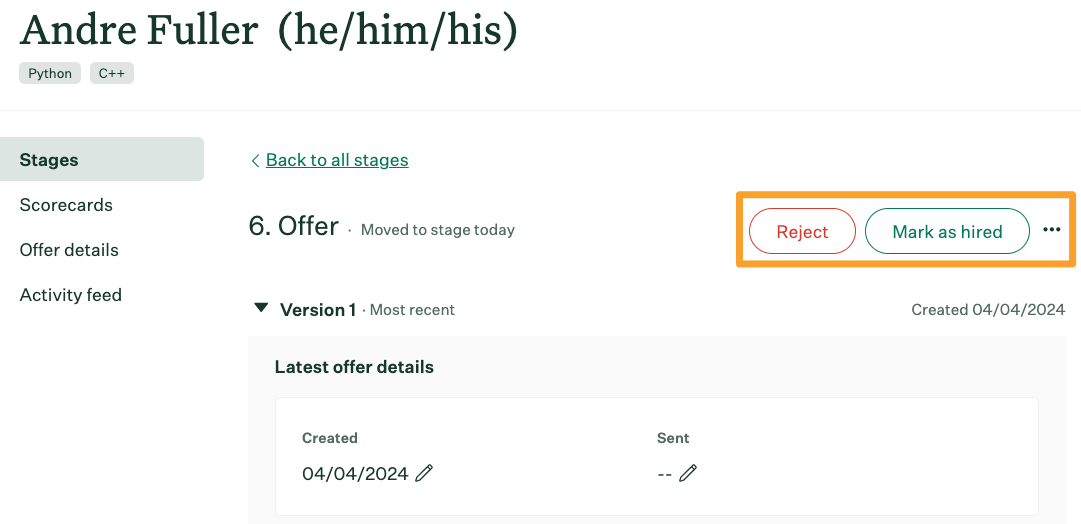1081x524 pixels.
Task: Edit the offer Created date pencil icon
Action: [x=424, y=473]
